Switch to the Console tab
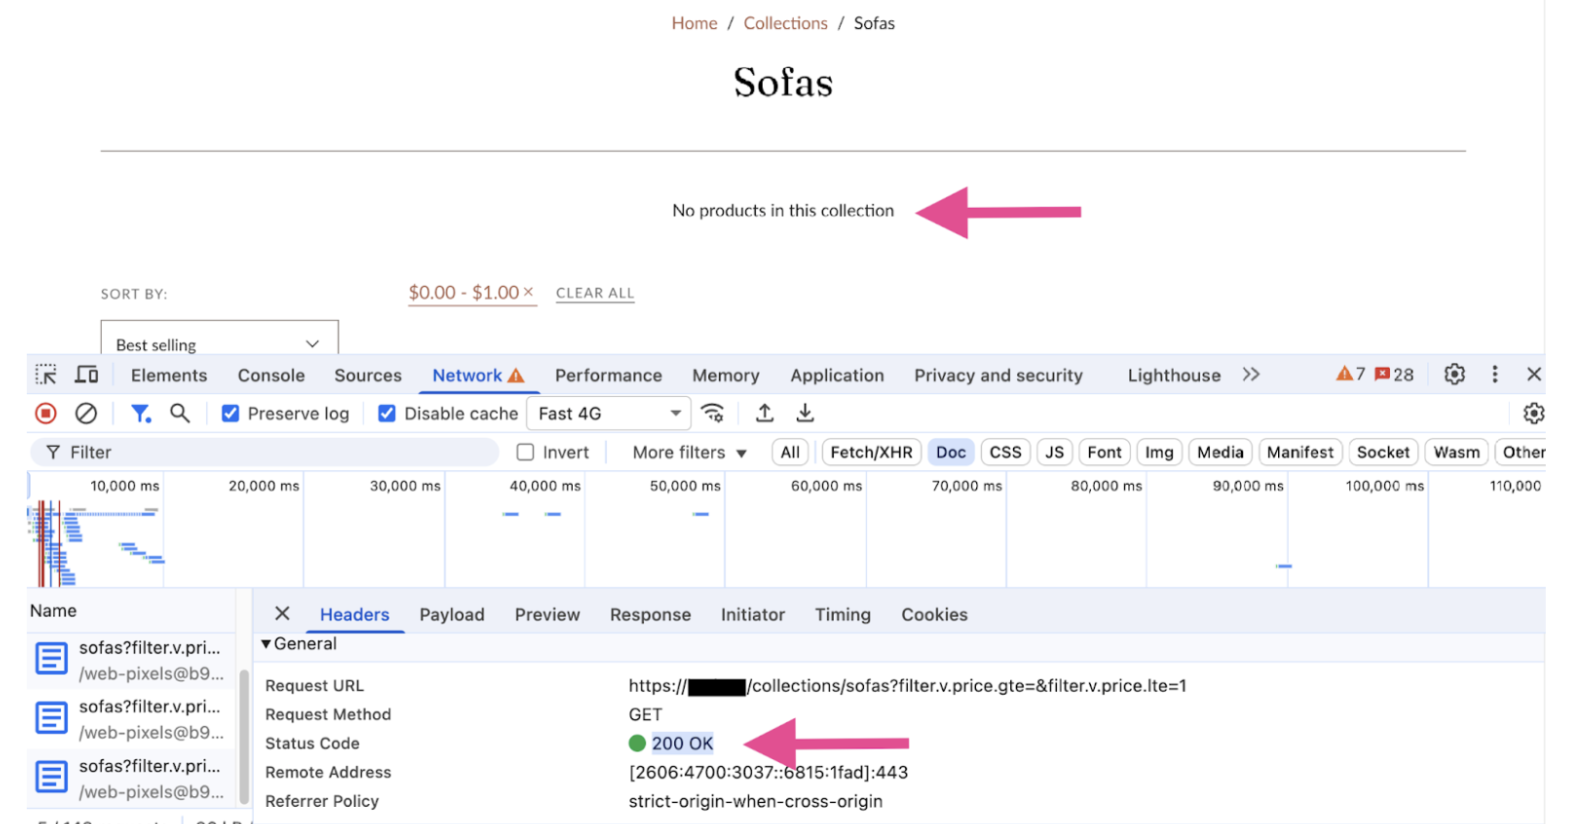 click(x=271, y=376)
